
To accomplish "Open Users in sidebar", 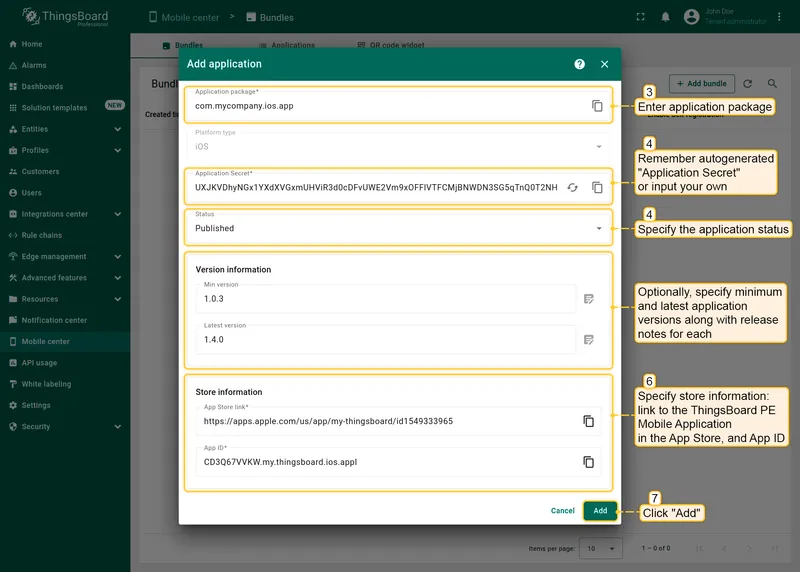I will [x=65, y=193].
